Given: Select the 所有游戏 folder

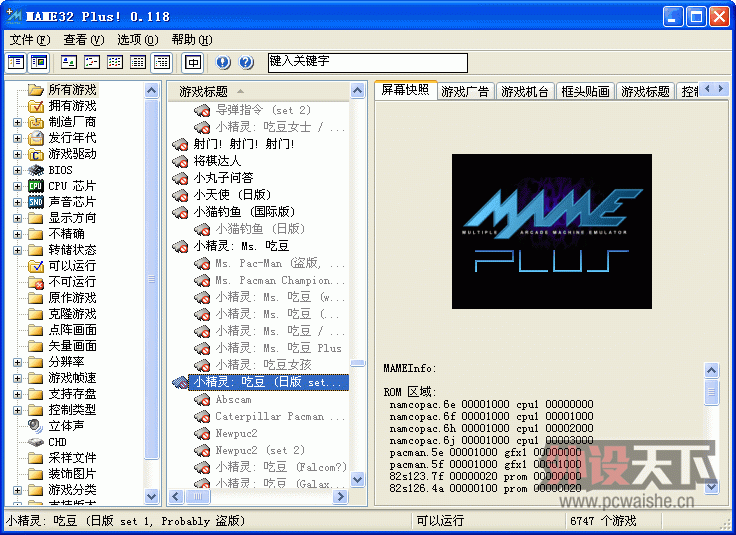Looking at the screenshot, I should point(72,90).
